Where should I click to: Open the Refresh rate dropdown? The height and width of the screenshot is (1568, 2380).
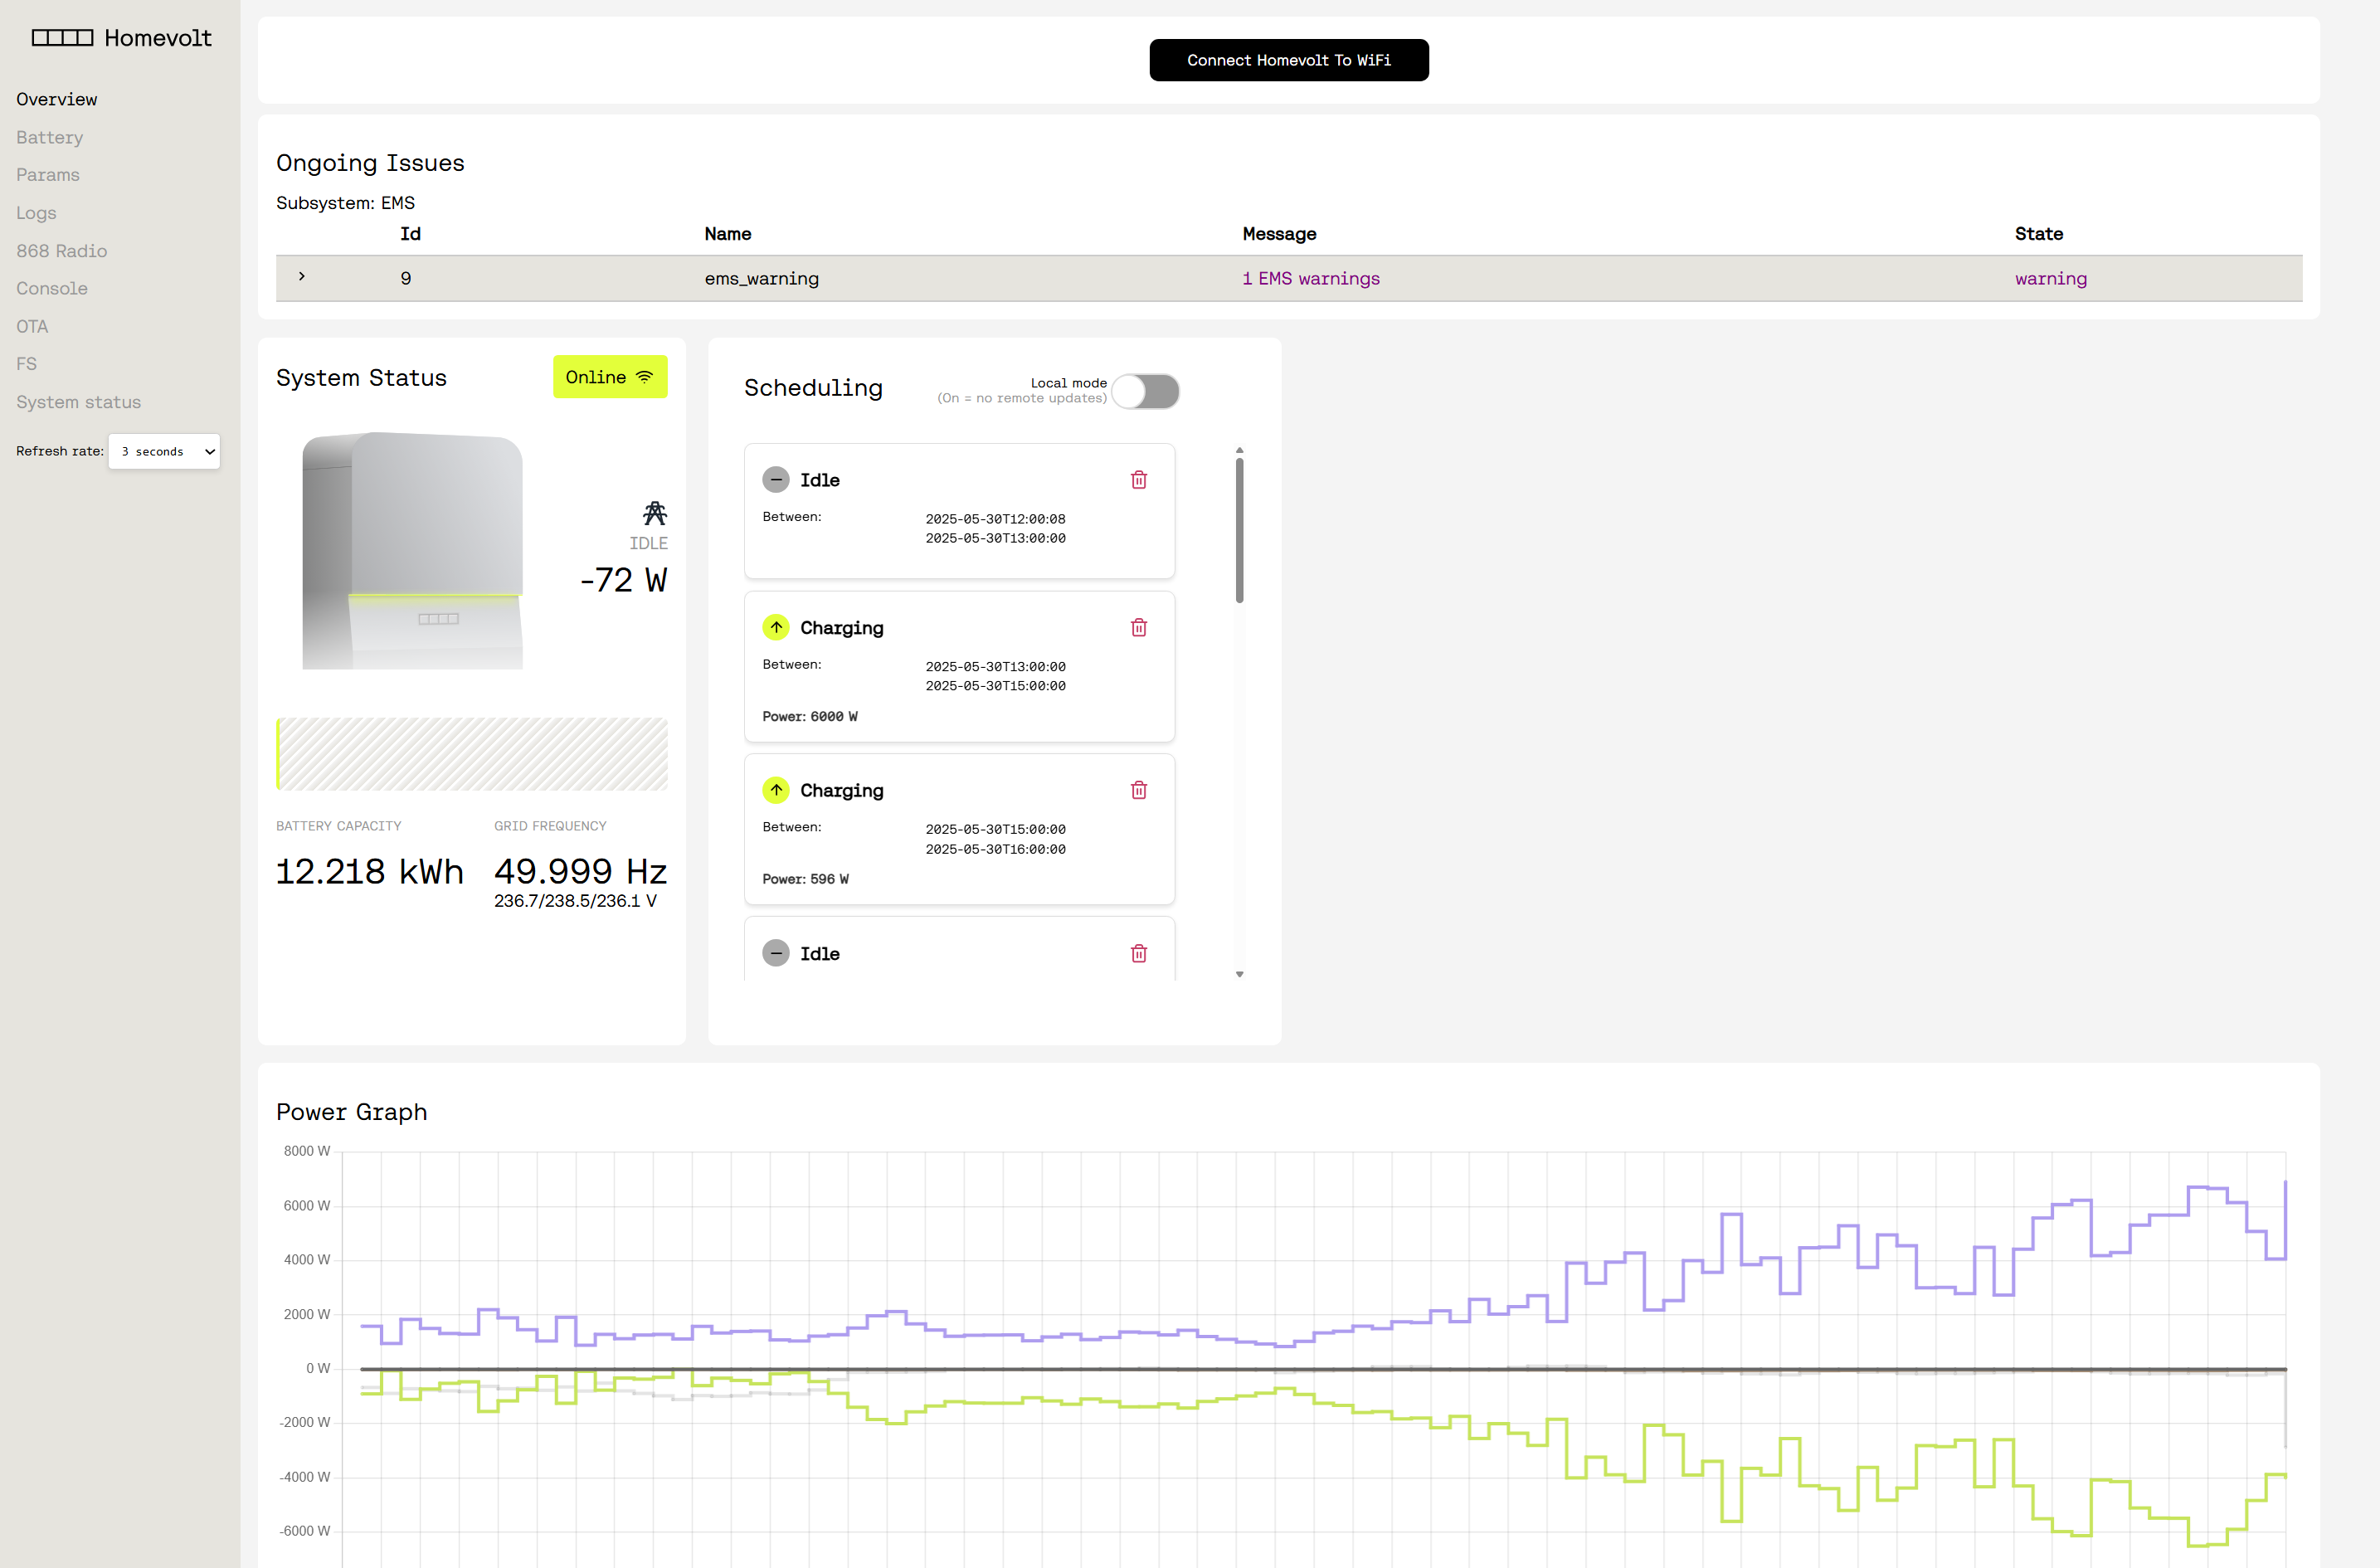(x=164, y=451)
